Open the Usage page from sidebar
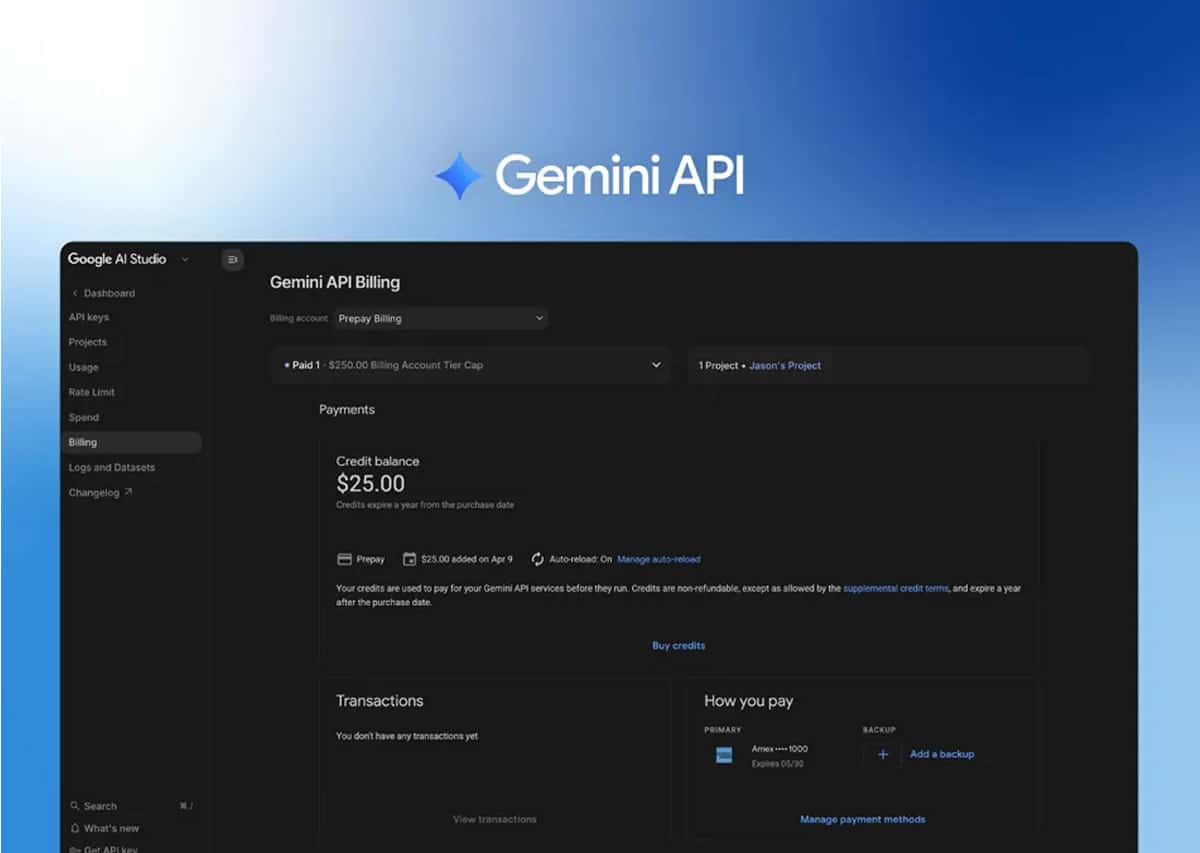This screenshot has width=1200, height=853. (x=85, y=367)
